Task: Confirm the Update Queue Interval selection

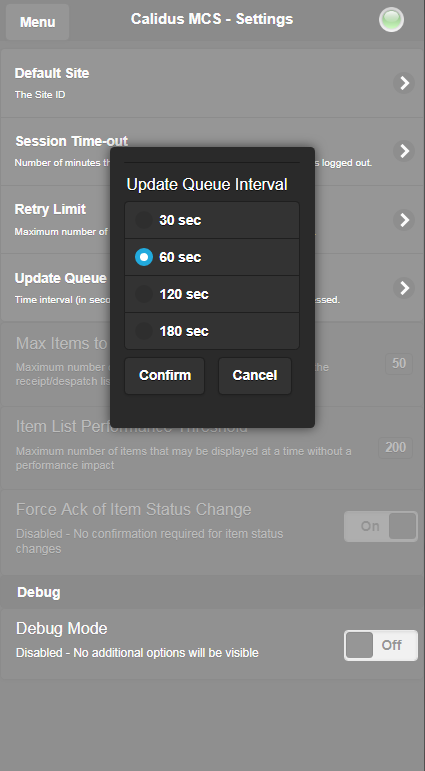Action: click(x=165, y=376)
